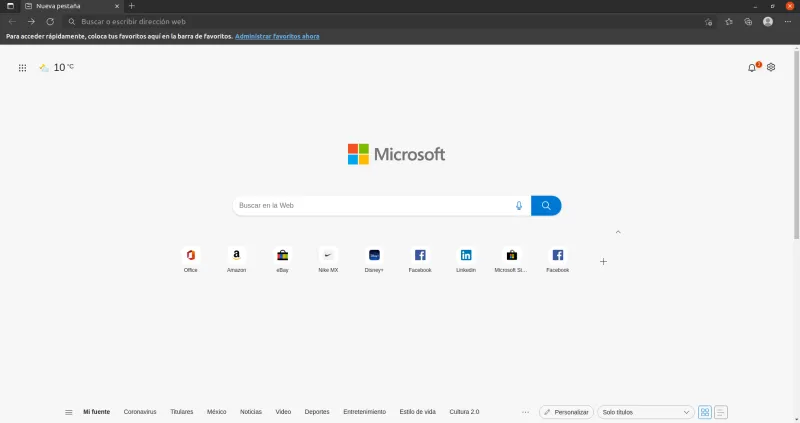Viewport: 800px width, 423px height.
Task: Click the Microsoft logo
Action: click(396, 154)
